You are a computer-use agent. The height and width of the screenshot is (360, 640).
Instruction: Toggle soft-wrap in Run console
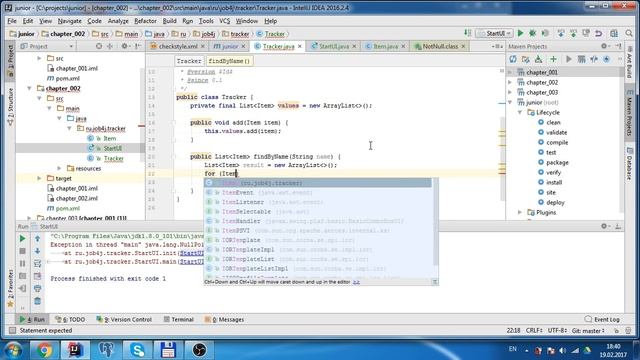pyautogui.click(x=37, y=264)
